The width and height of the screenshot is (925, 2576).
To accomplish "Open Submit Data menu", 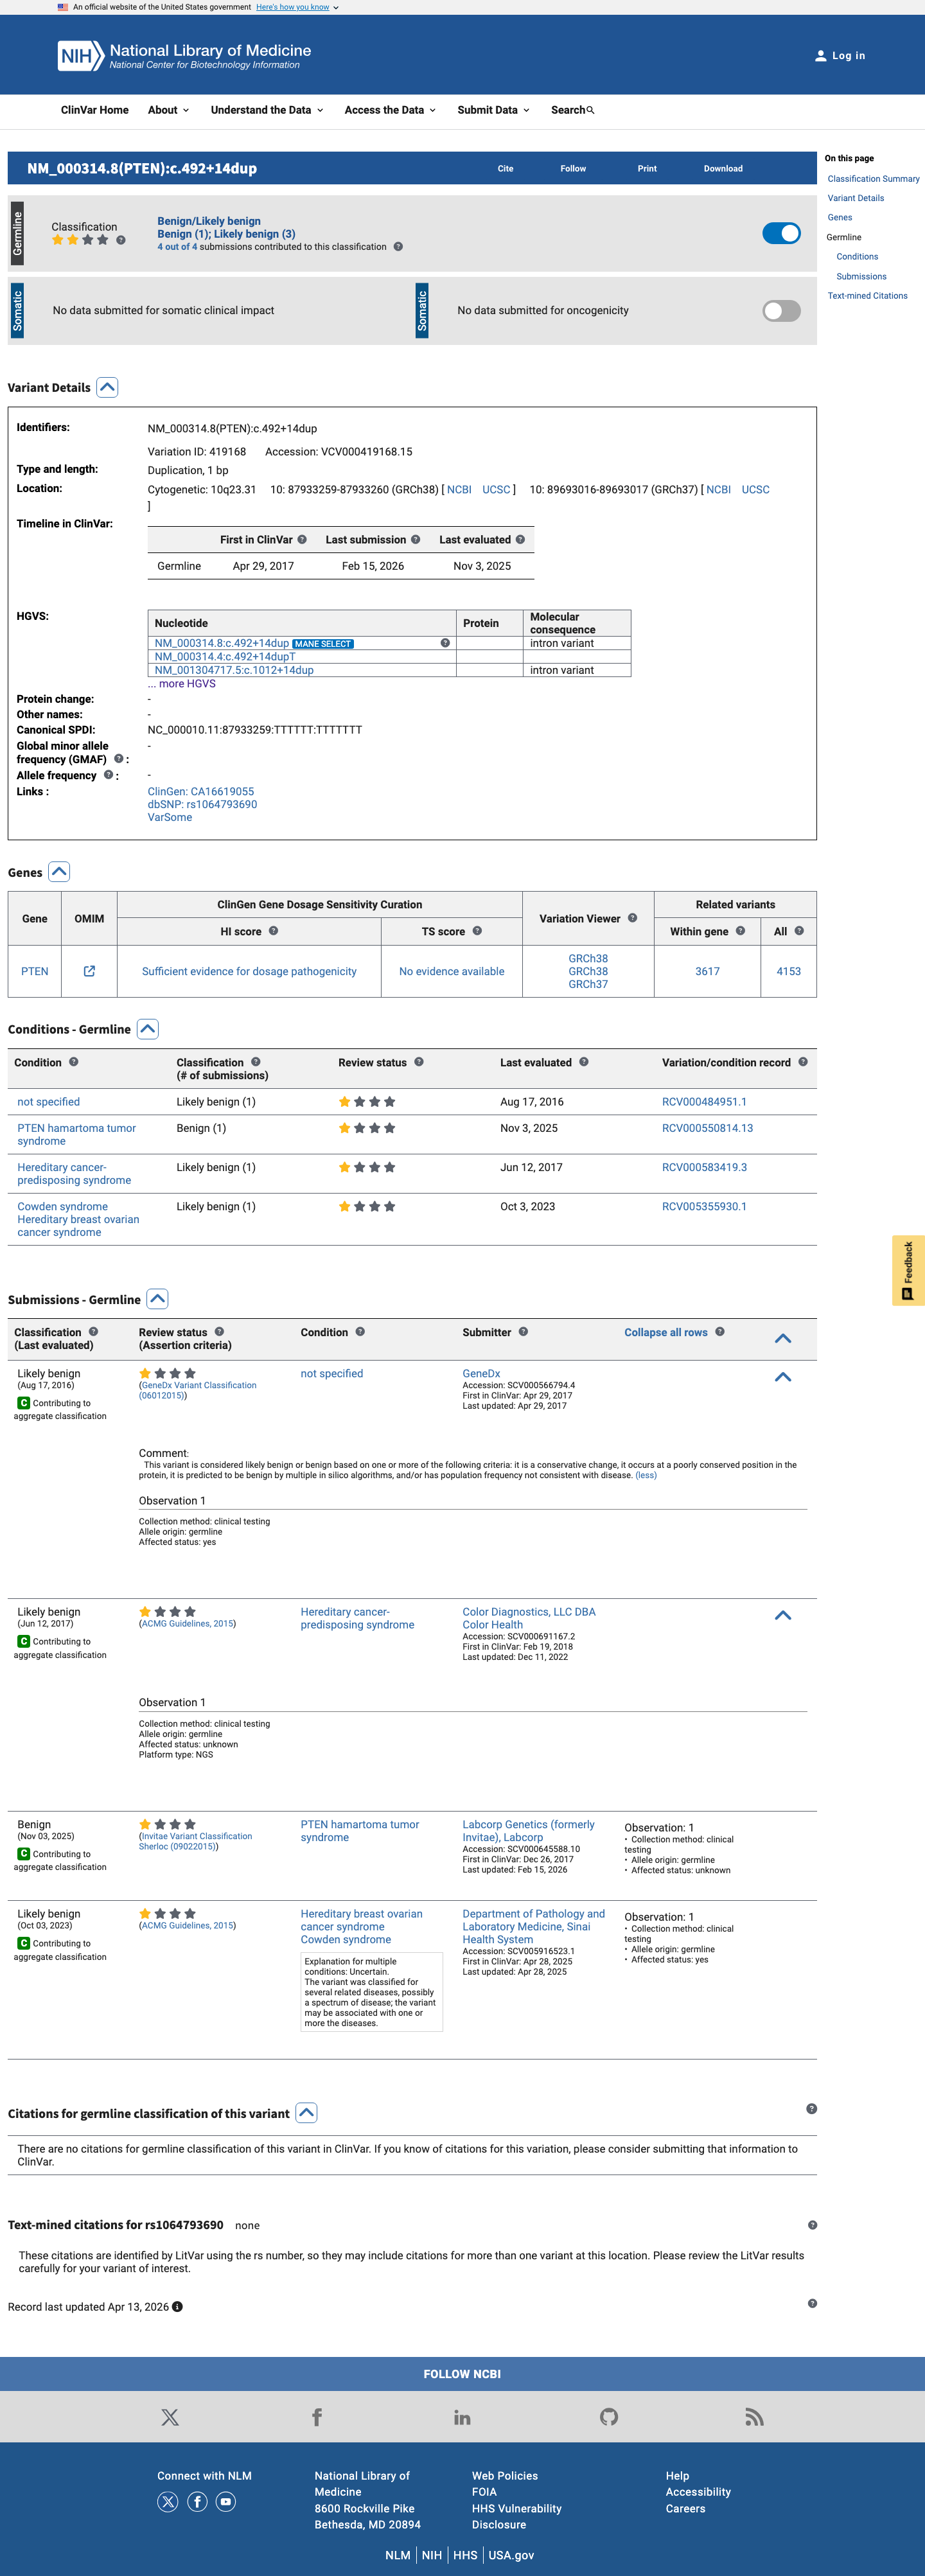I will point(493,110).
